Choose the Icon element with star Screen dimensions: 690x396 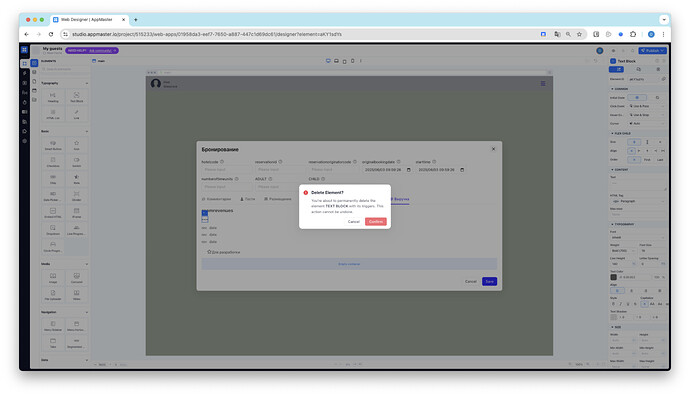77,145
